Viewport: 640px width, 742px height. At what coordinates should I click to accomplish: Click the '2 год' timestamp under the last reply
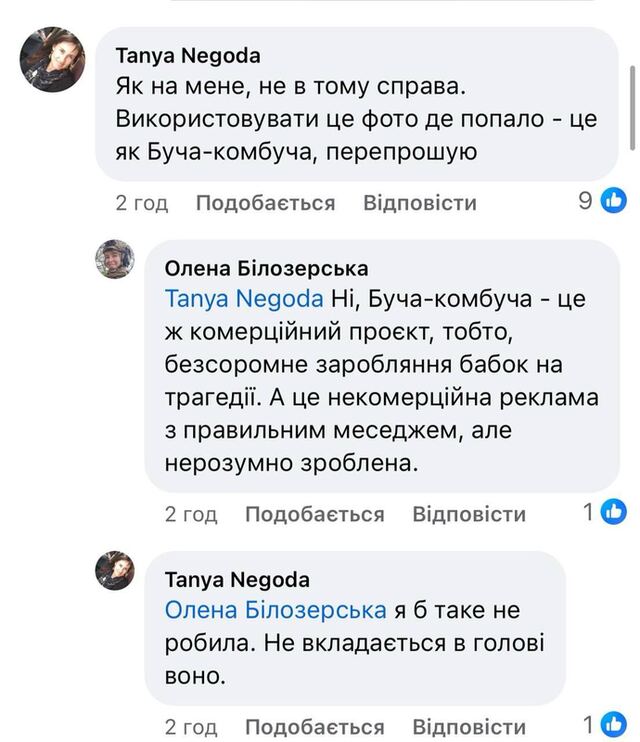(x=190, y=726)
